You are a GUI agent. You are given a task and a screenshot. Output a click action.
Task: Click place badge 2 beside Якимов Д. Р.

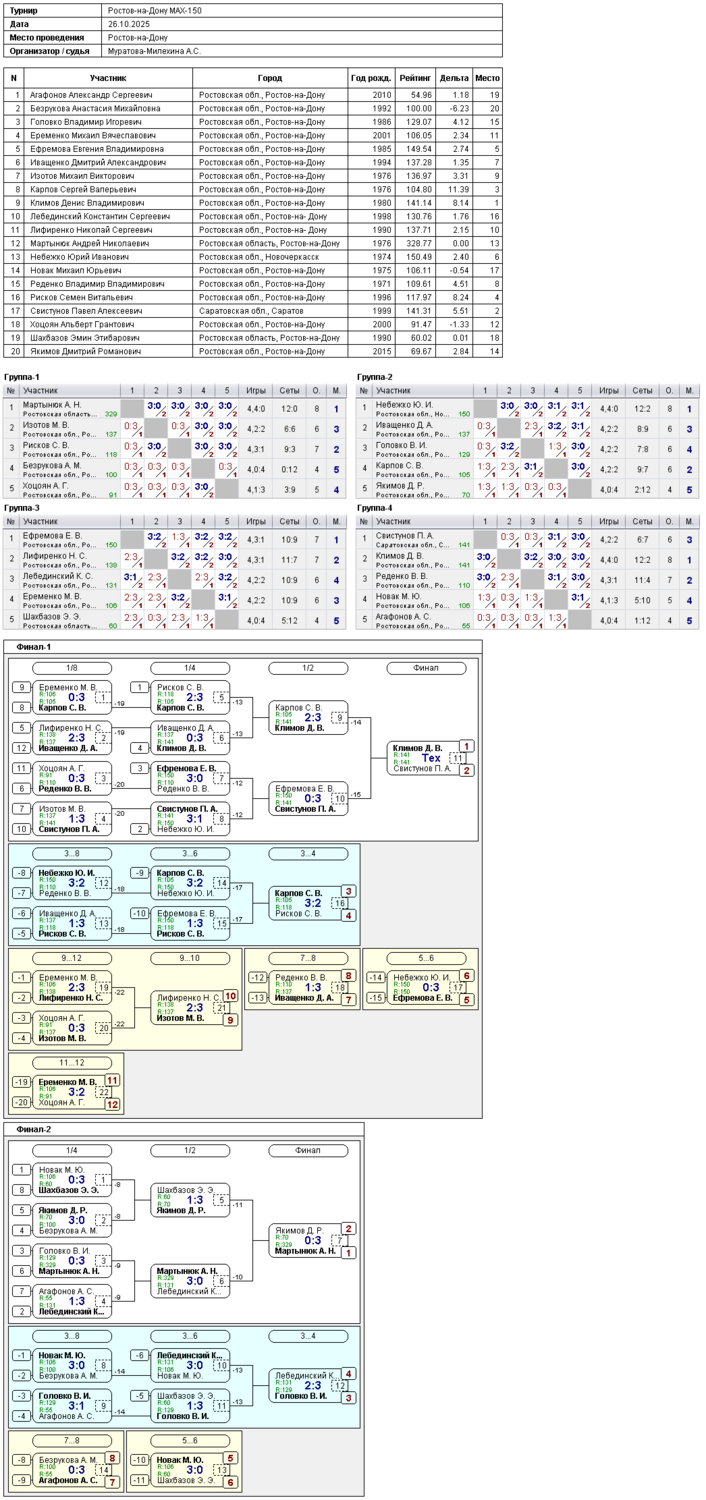coord(349,1228)
